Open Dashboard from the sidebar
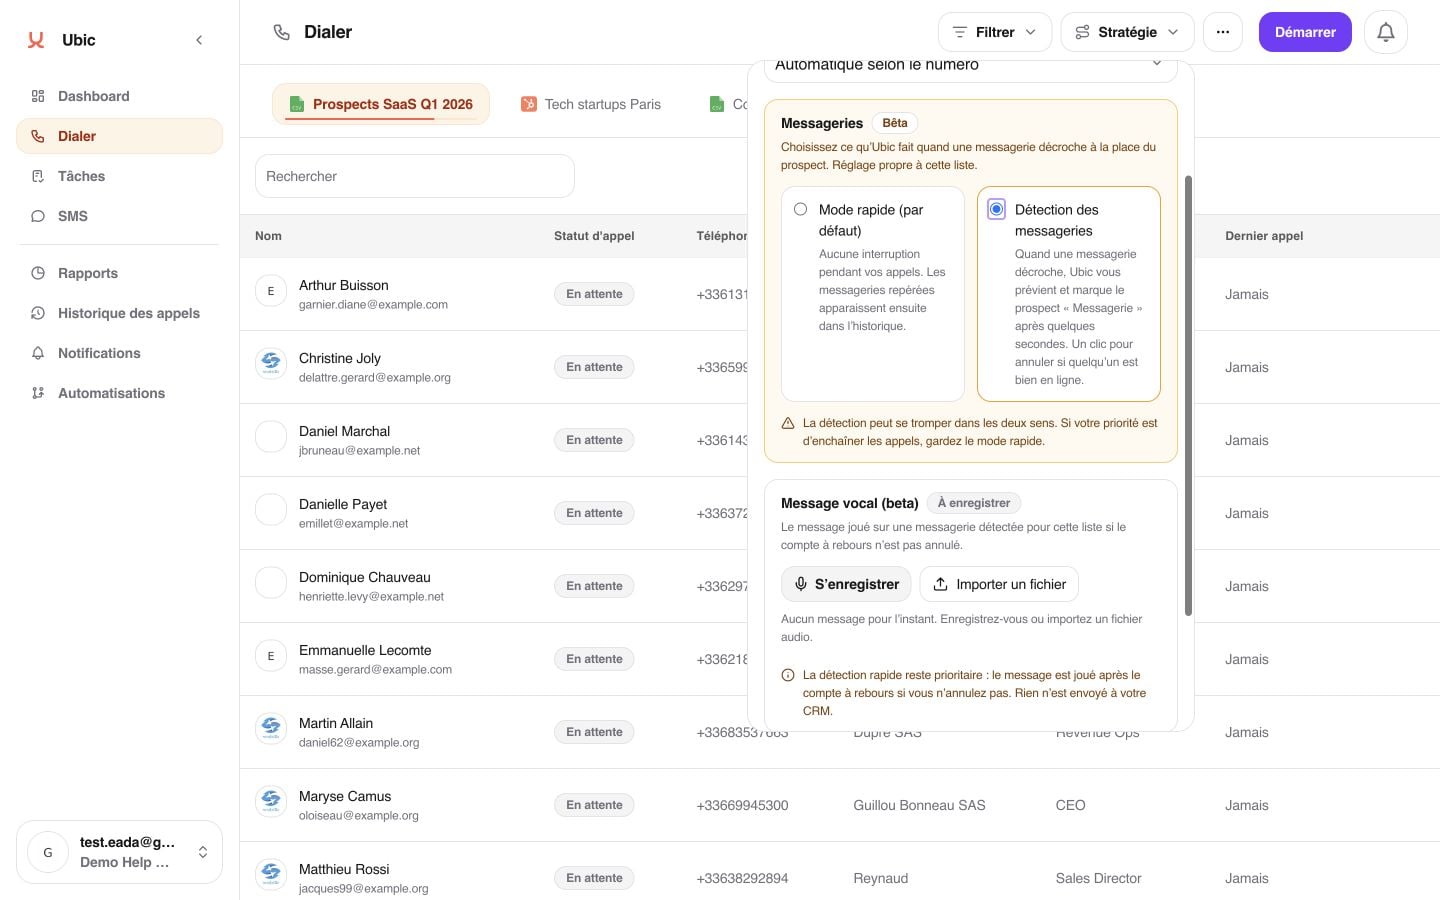The width and height of the screenshot is (1440, 900). [119, 96]
